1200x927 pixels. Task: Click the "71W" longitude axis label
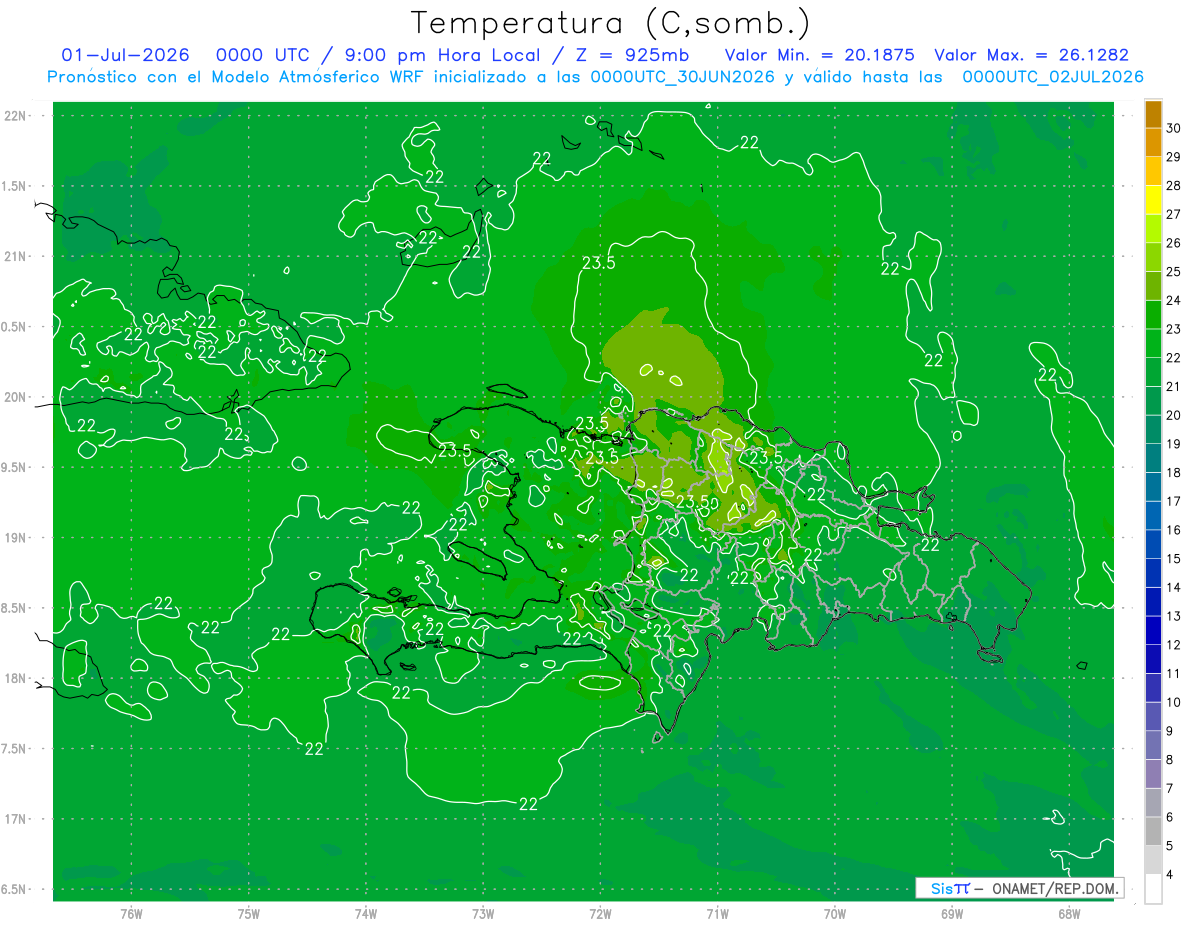pyautogui.click(x=717, y=914)
